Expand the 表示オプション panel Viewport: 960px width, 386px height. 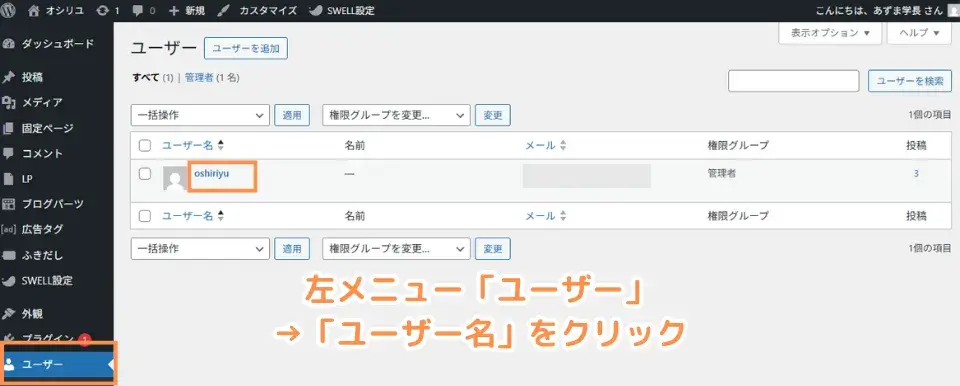coord(830,33)
